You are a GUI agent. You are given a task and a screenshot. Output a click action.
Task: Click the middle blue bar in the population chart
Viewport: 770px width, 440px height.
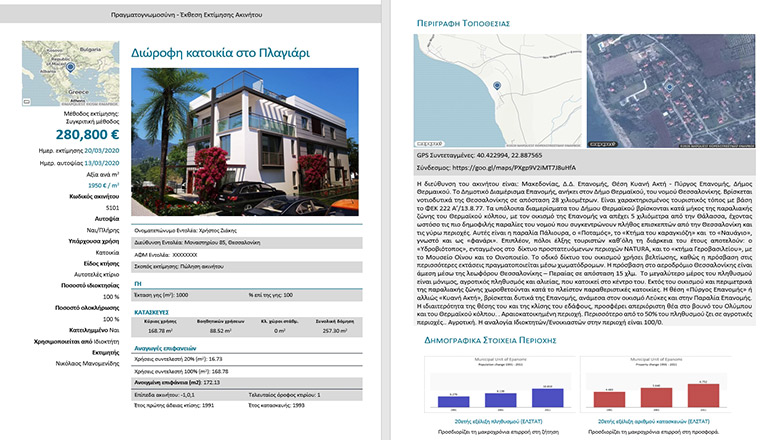(500, 400)
